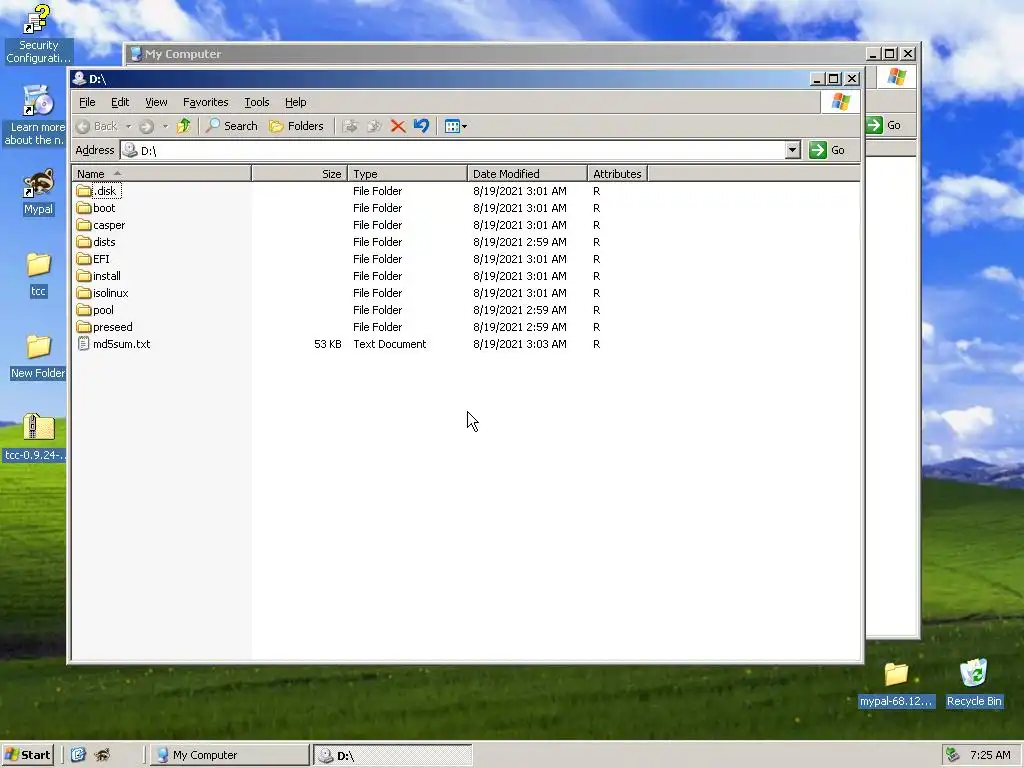Select the Recycle Bin icon
This screenshot has width=1024, height=768.
[974, 683]
